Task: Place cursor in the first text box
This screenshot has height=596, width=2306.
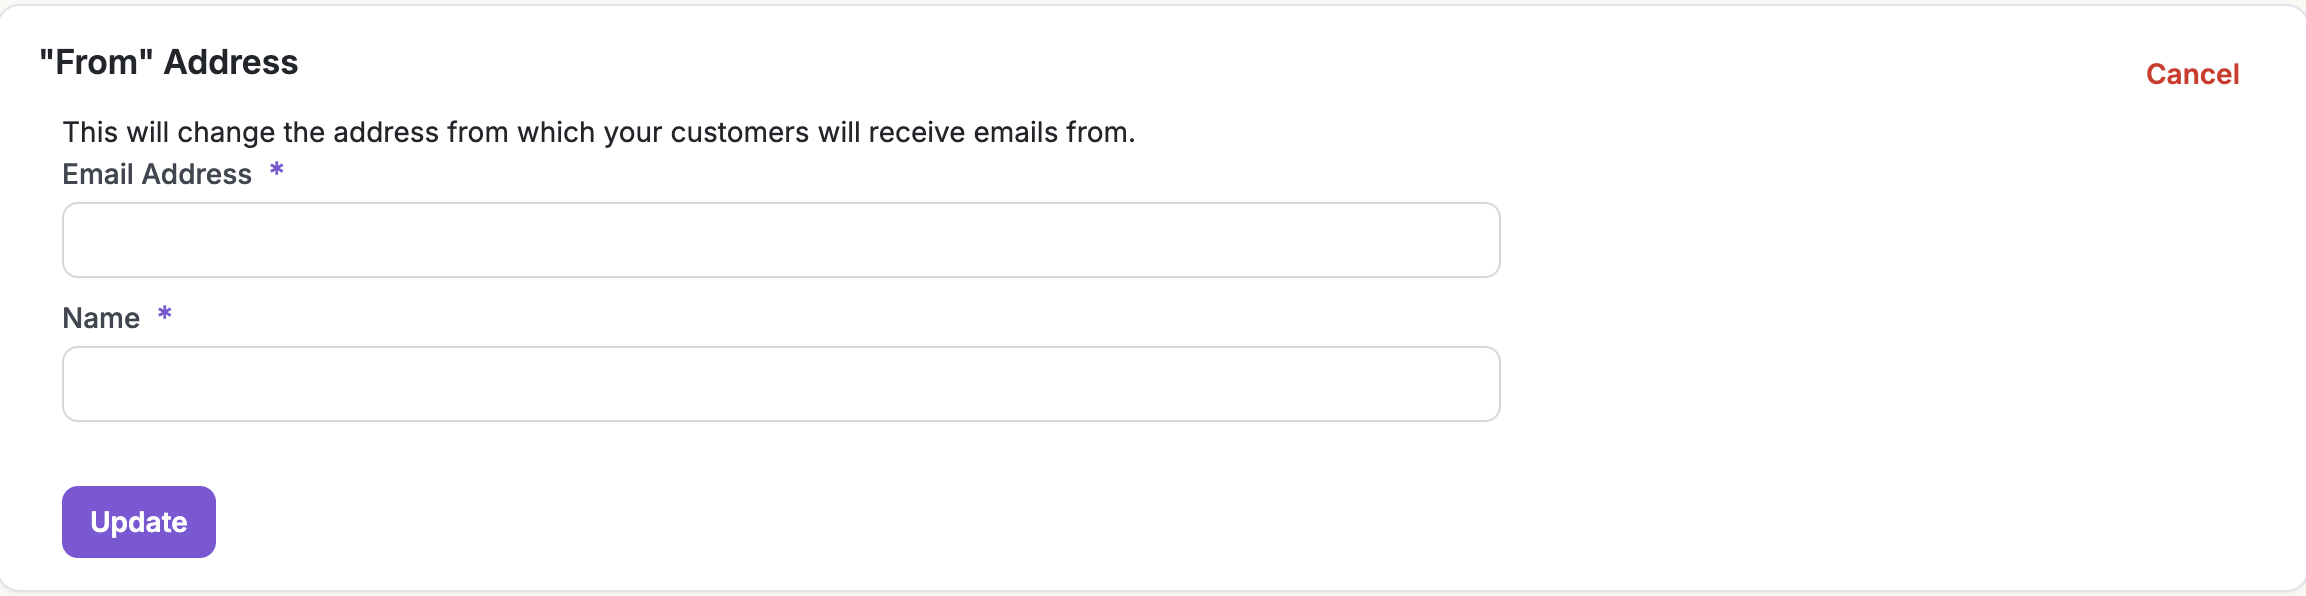Action: click(x=780, y=240)
